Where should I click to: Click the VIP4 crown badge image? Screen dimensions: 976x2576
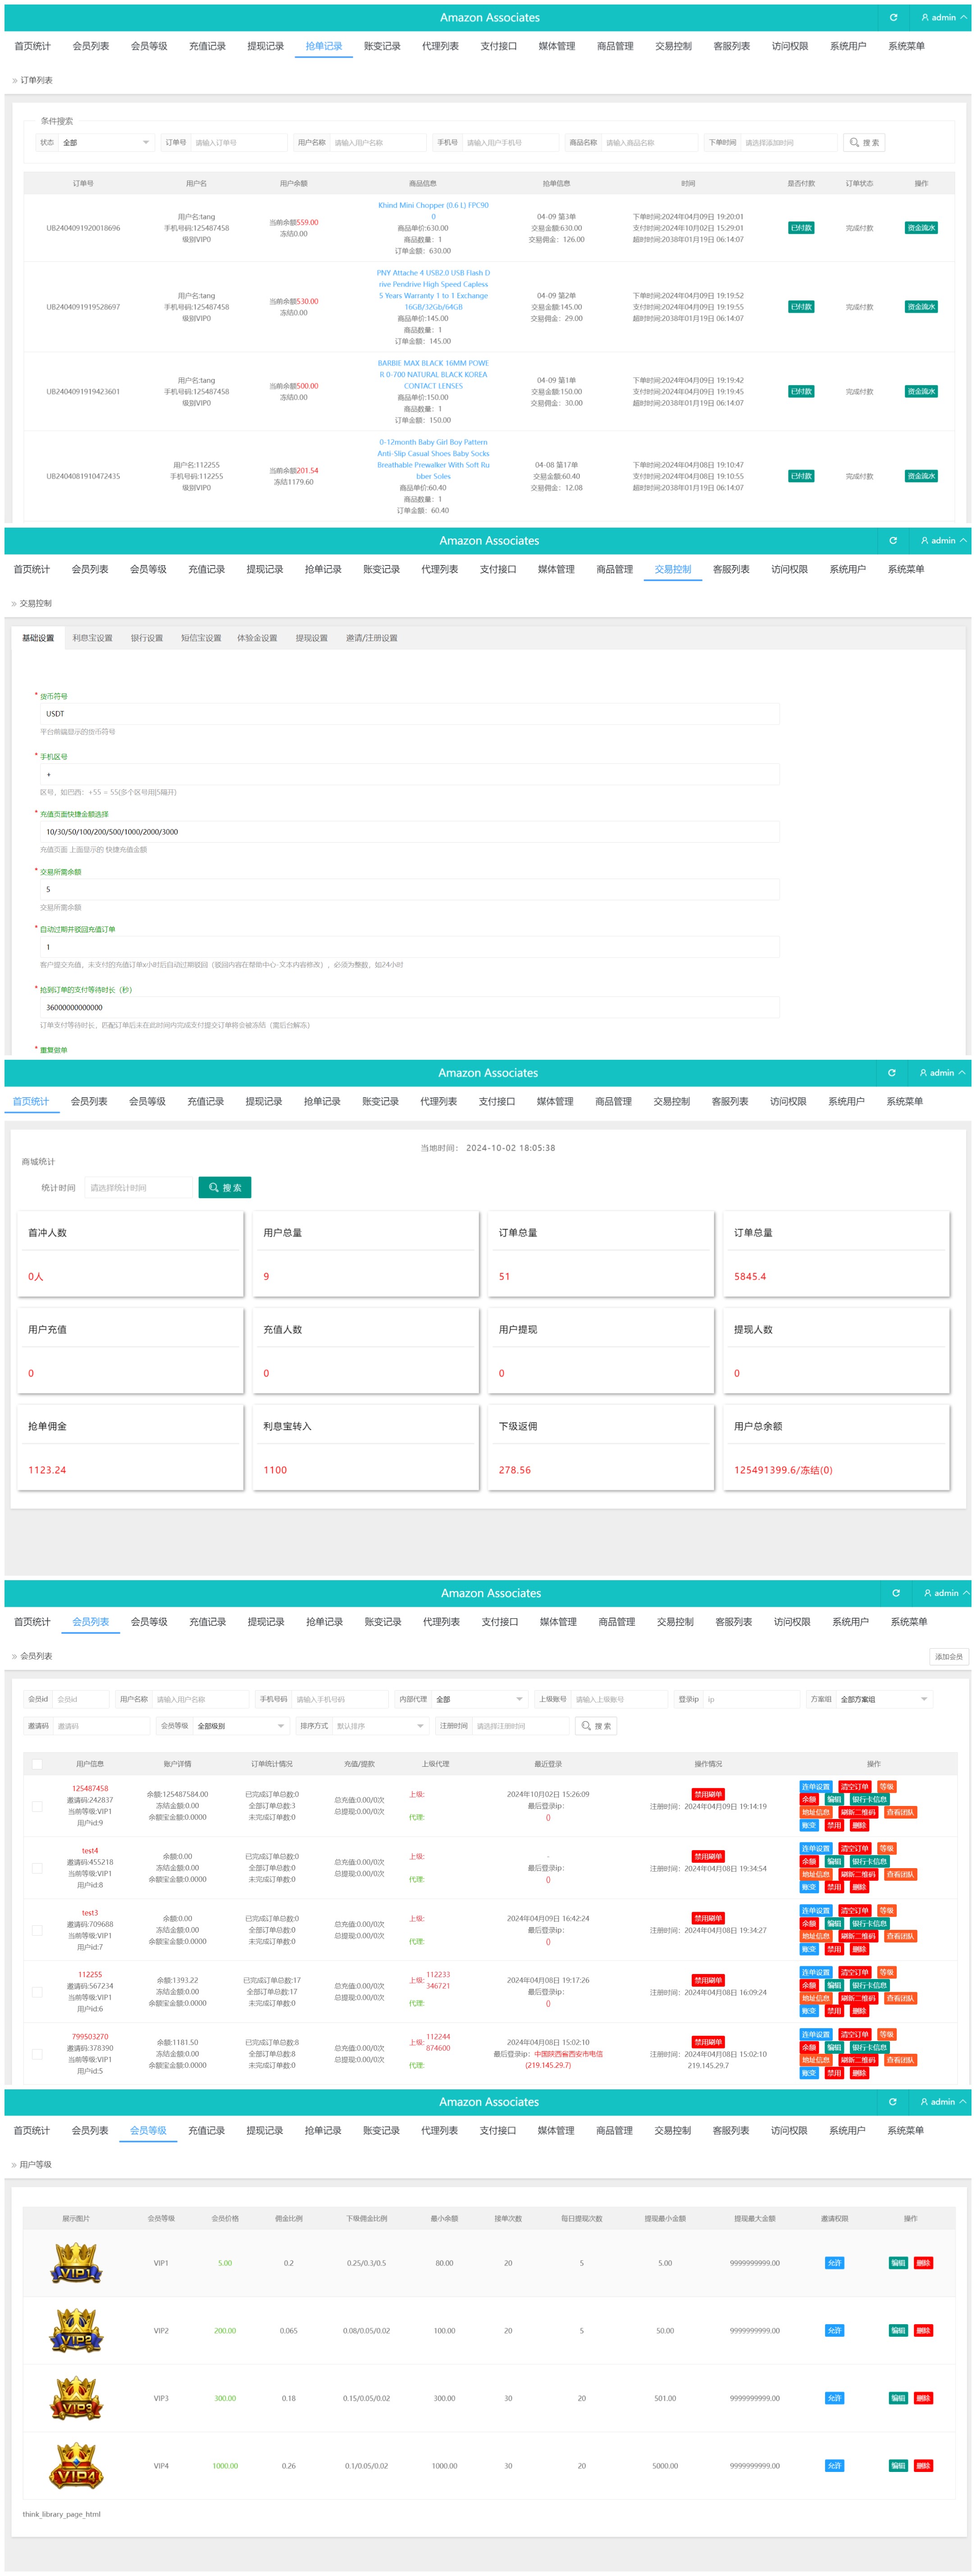point(76,2465)
